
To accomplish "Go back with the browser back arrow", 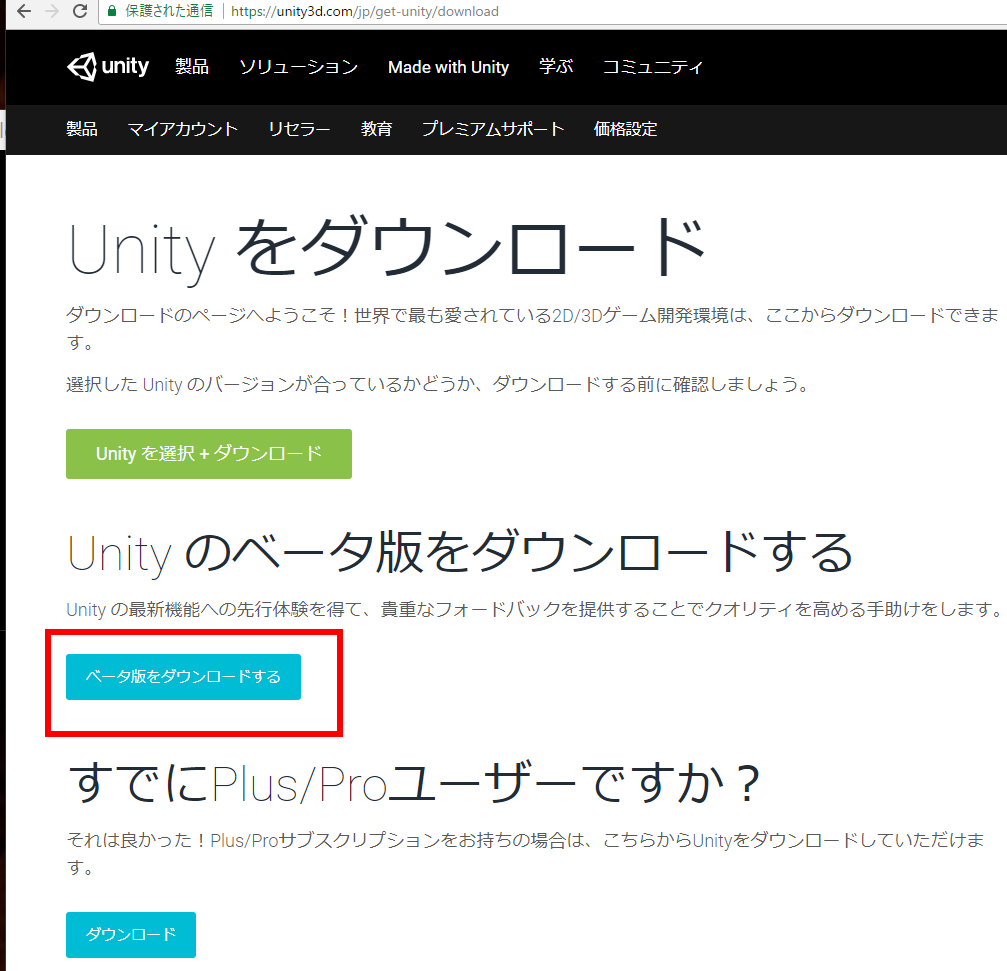I will (24, 11).
